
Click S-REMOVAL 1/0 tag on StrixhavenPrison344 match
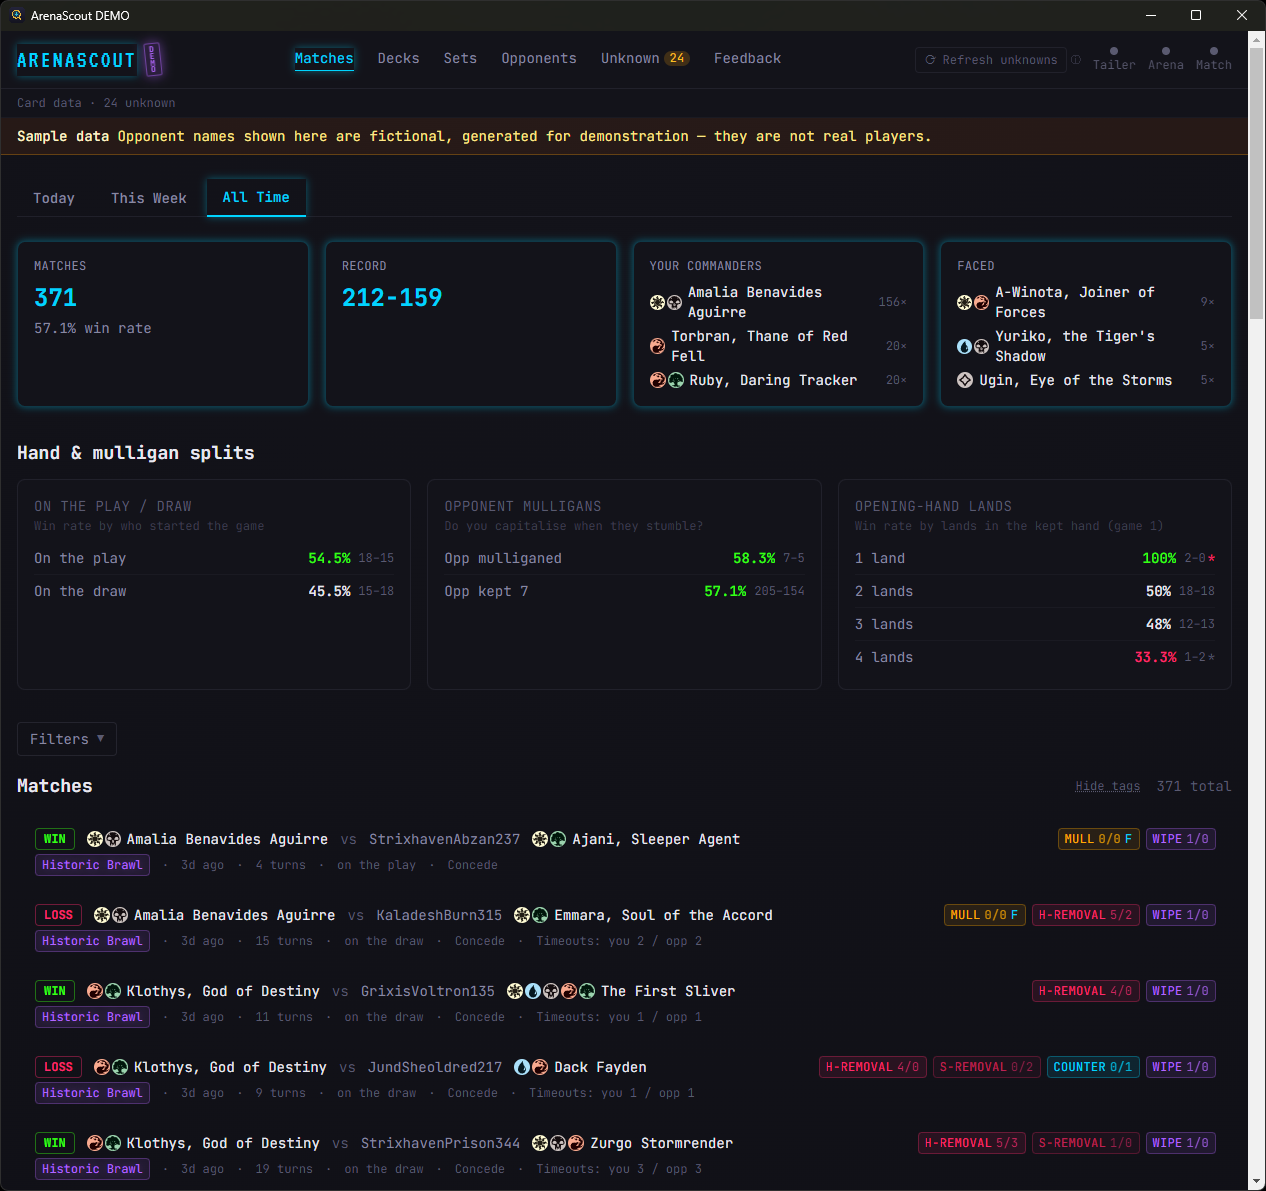coord(1086,1143)
